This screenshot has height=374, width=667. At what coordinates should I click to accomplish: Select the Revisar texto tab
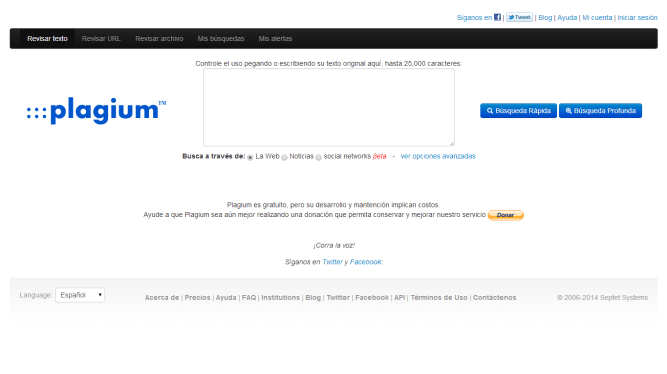click(x=47, y=39)
